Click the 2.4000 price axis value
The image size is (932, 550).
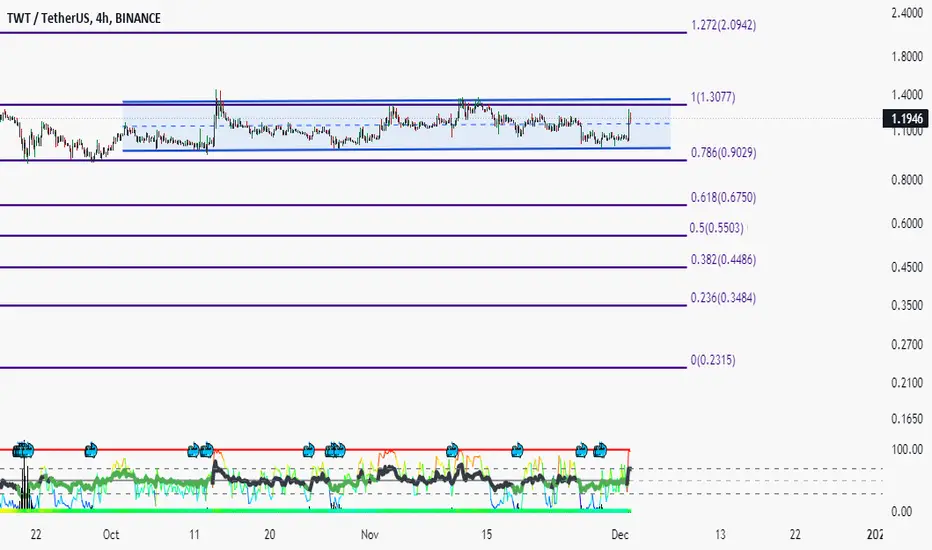pyautogui.click(x=907, y=12)
